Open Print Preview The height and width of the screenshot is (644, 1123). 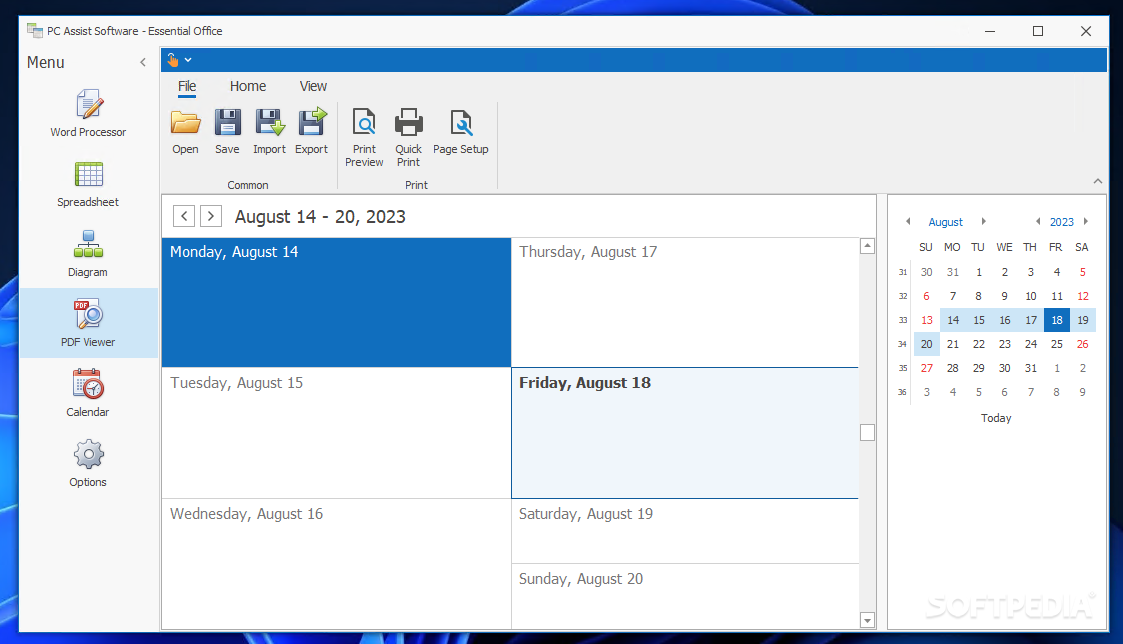point(364,138)
